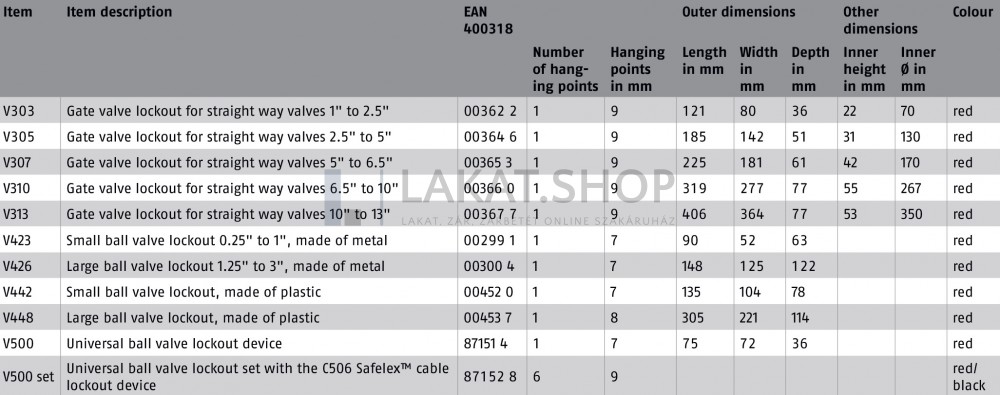Click the V500 set item row label

click(28, 376)
